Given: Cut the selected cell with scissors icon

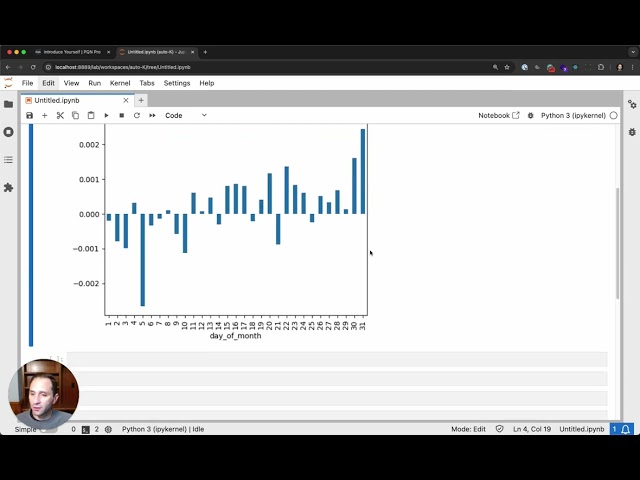Looking at the screenshot, I should click(x=60, y=116).
